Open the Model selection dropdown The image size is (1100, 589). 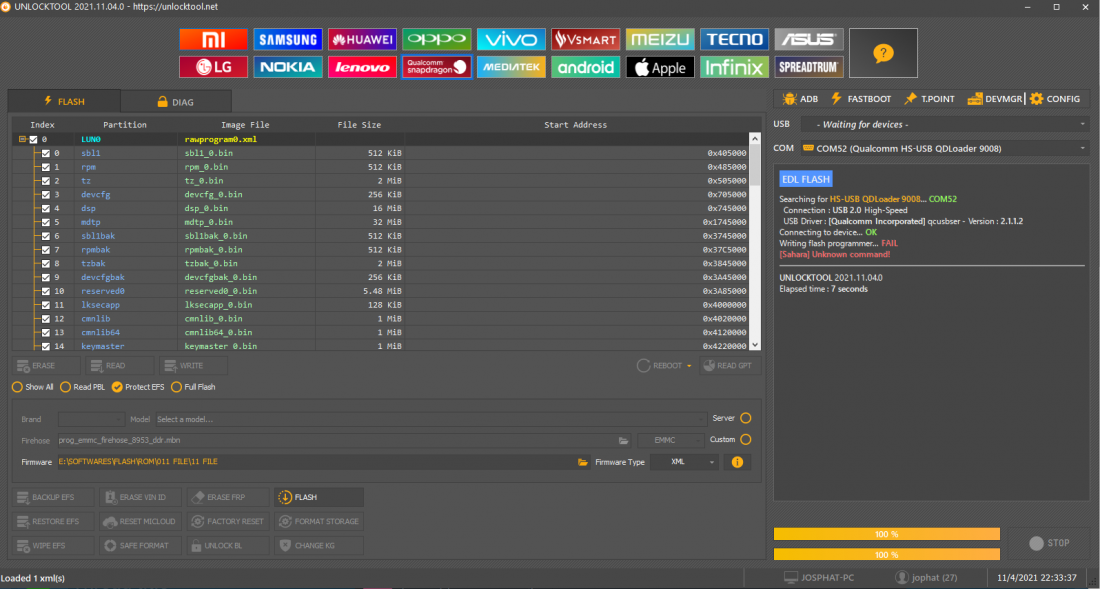[x=431, y=419]
